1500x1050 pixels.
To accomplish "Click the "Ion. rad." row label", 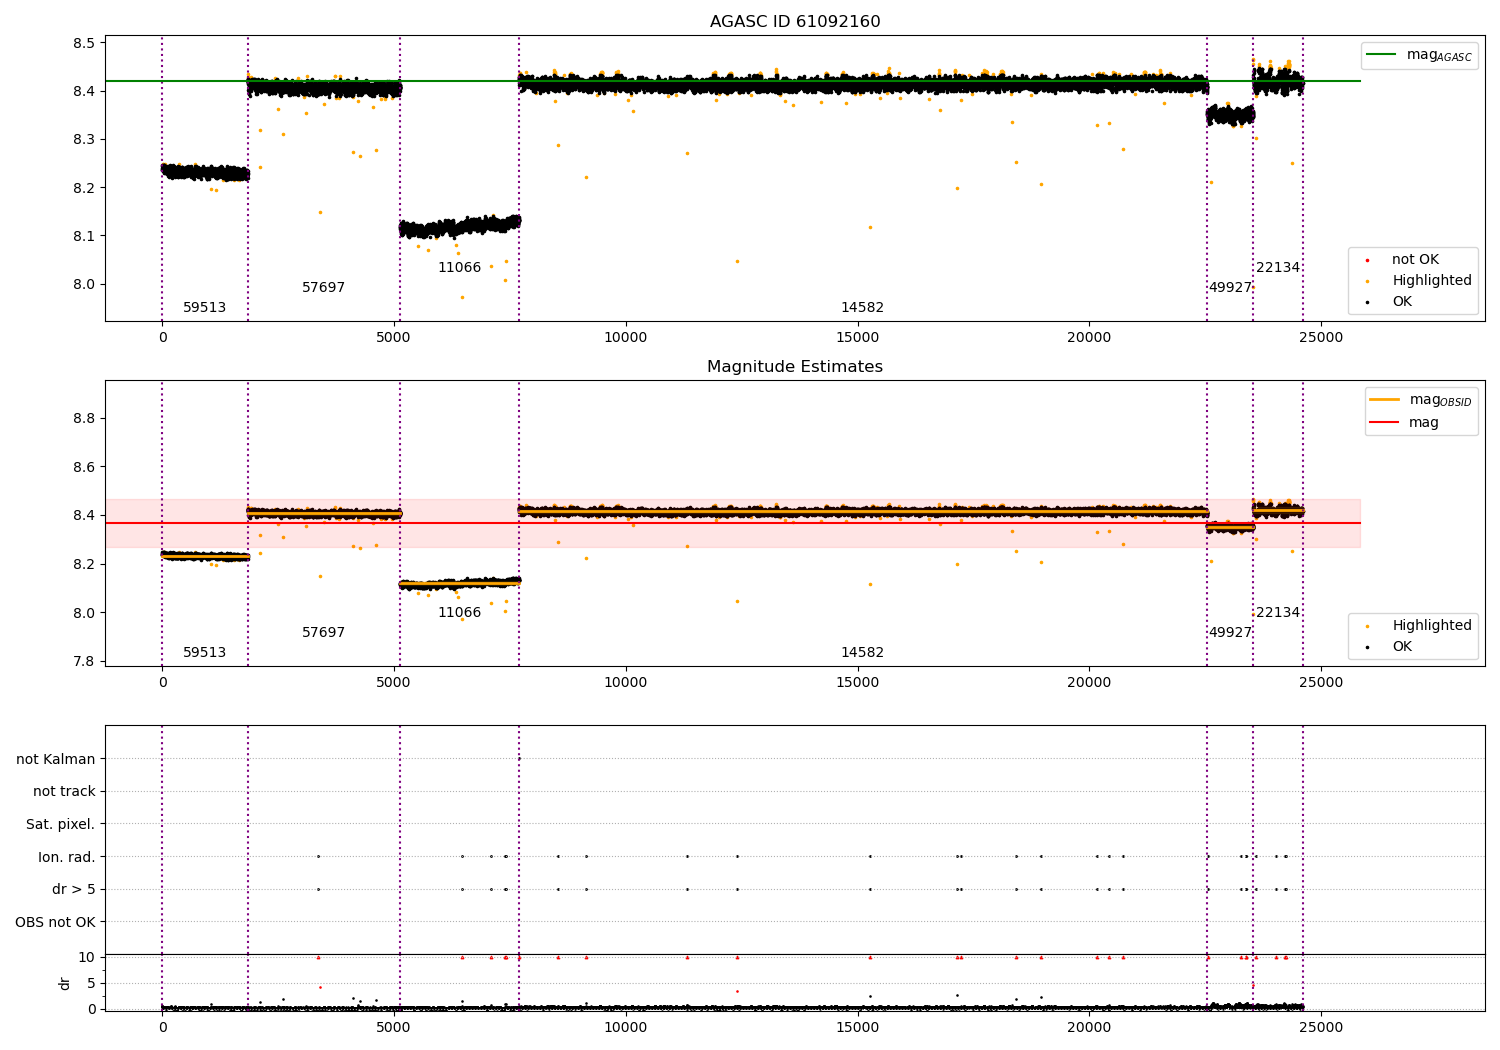I will point(67,858).
